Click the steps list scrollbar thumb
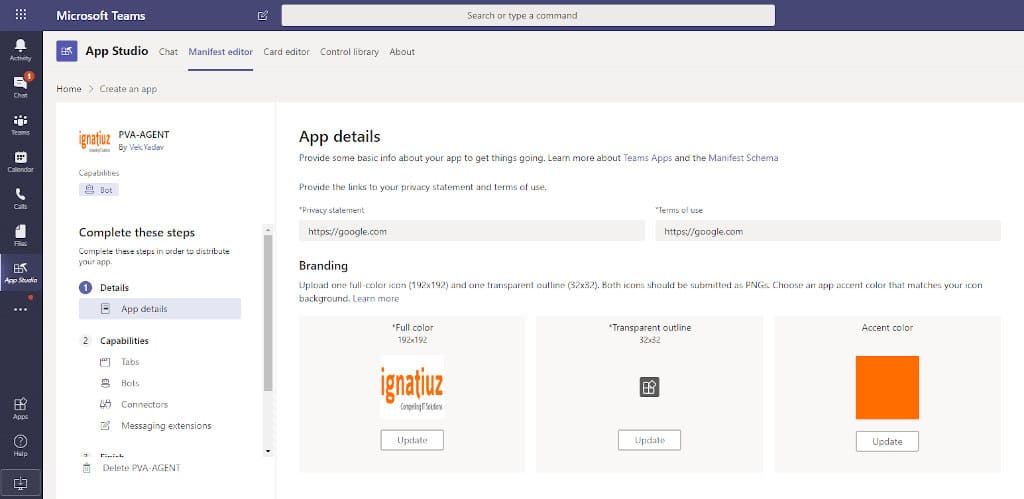The height and width of the screenshot is (499, 1024). [x=268, y=314]
